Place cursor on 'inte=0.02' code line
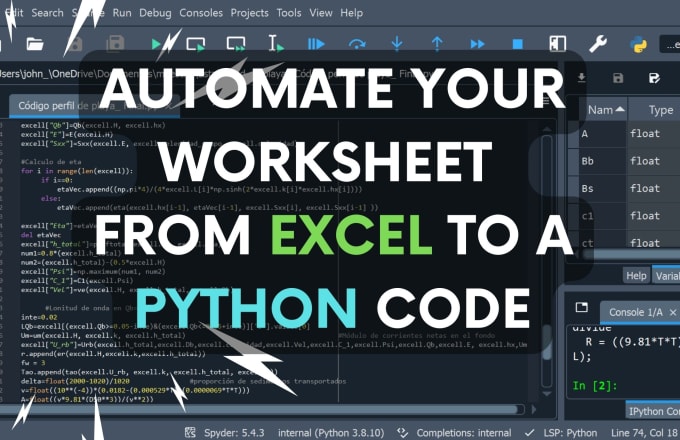680x440 pixels. point(39,317)
